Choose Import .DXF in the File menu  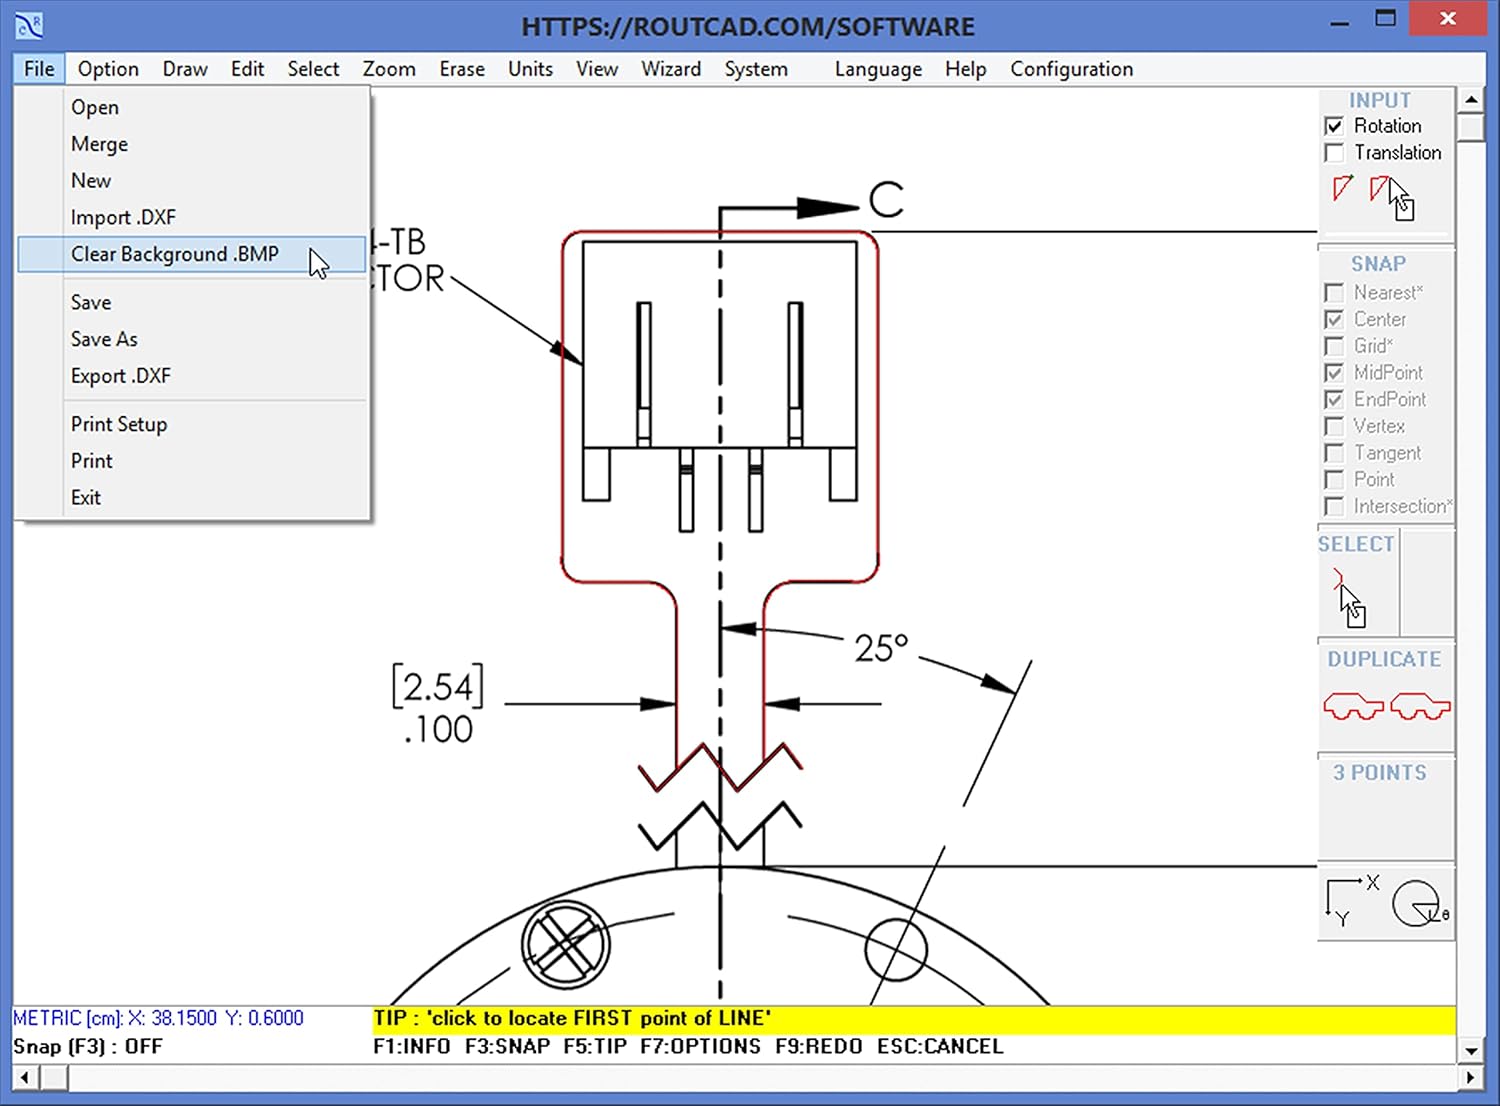click(123, 217)
